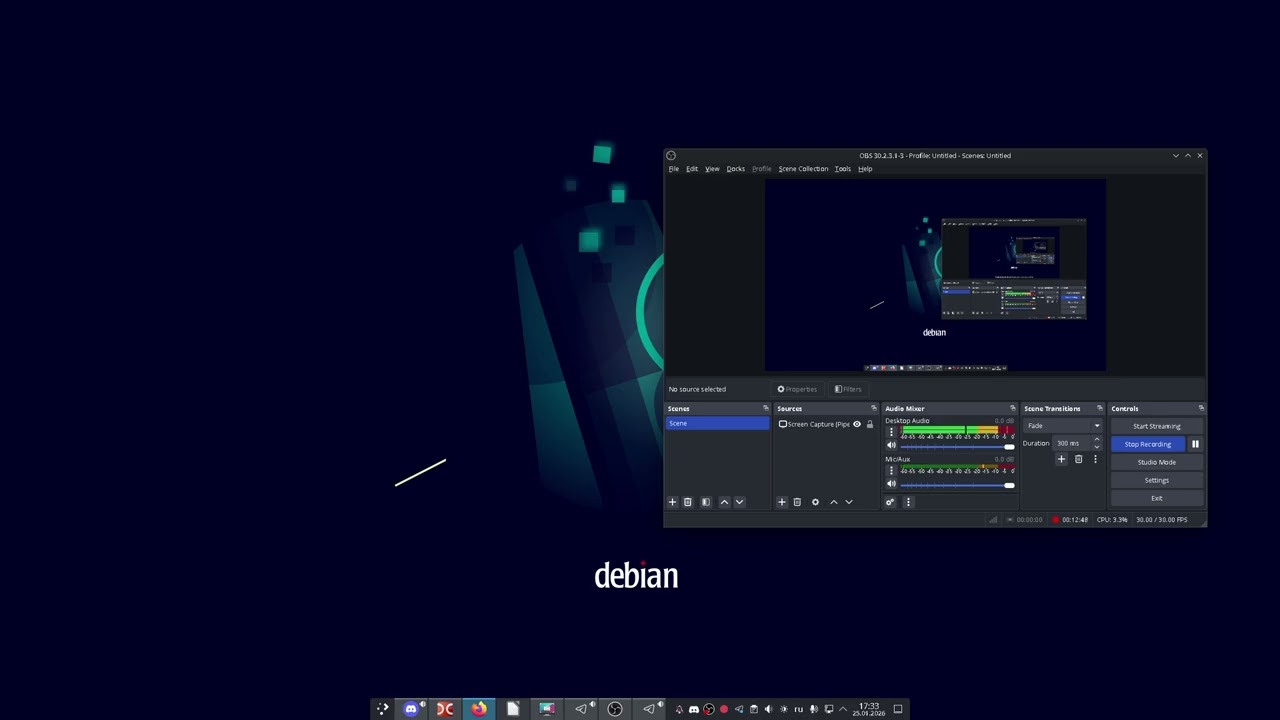Undock the Sources panel
The width and height of the screenshot is (1280, 720).
pos(873,408)
